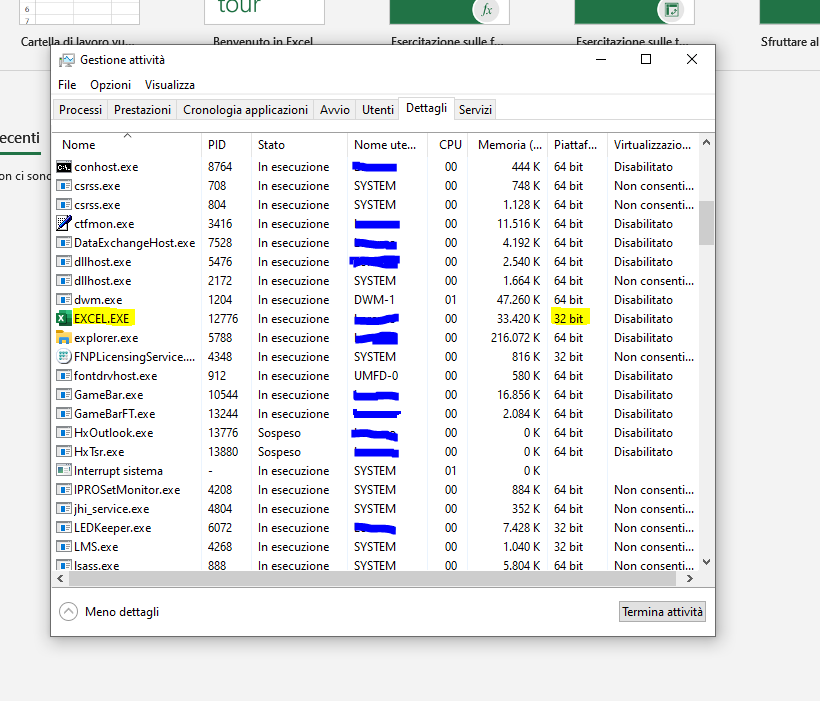The height and width of the screenshot is (701, 820).
Task: Sort by the Memoria column header
Action: (x=507, y=145)
